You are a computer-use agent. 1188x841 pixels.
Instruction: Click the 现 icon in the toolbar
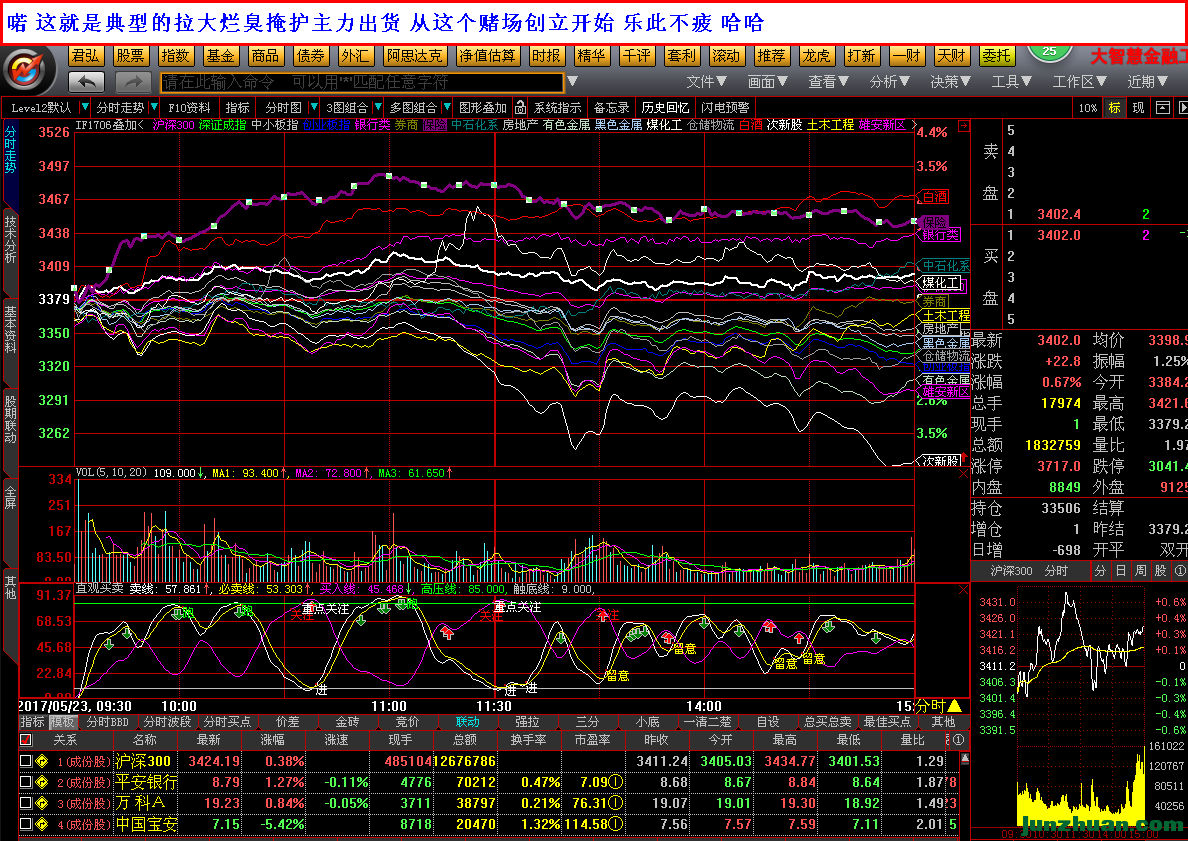[1138, 108]
